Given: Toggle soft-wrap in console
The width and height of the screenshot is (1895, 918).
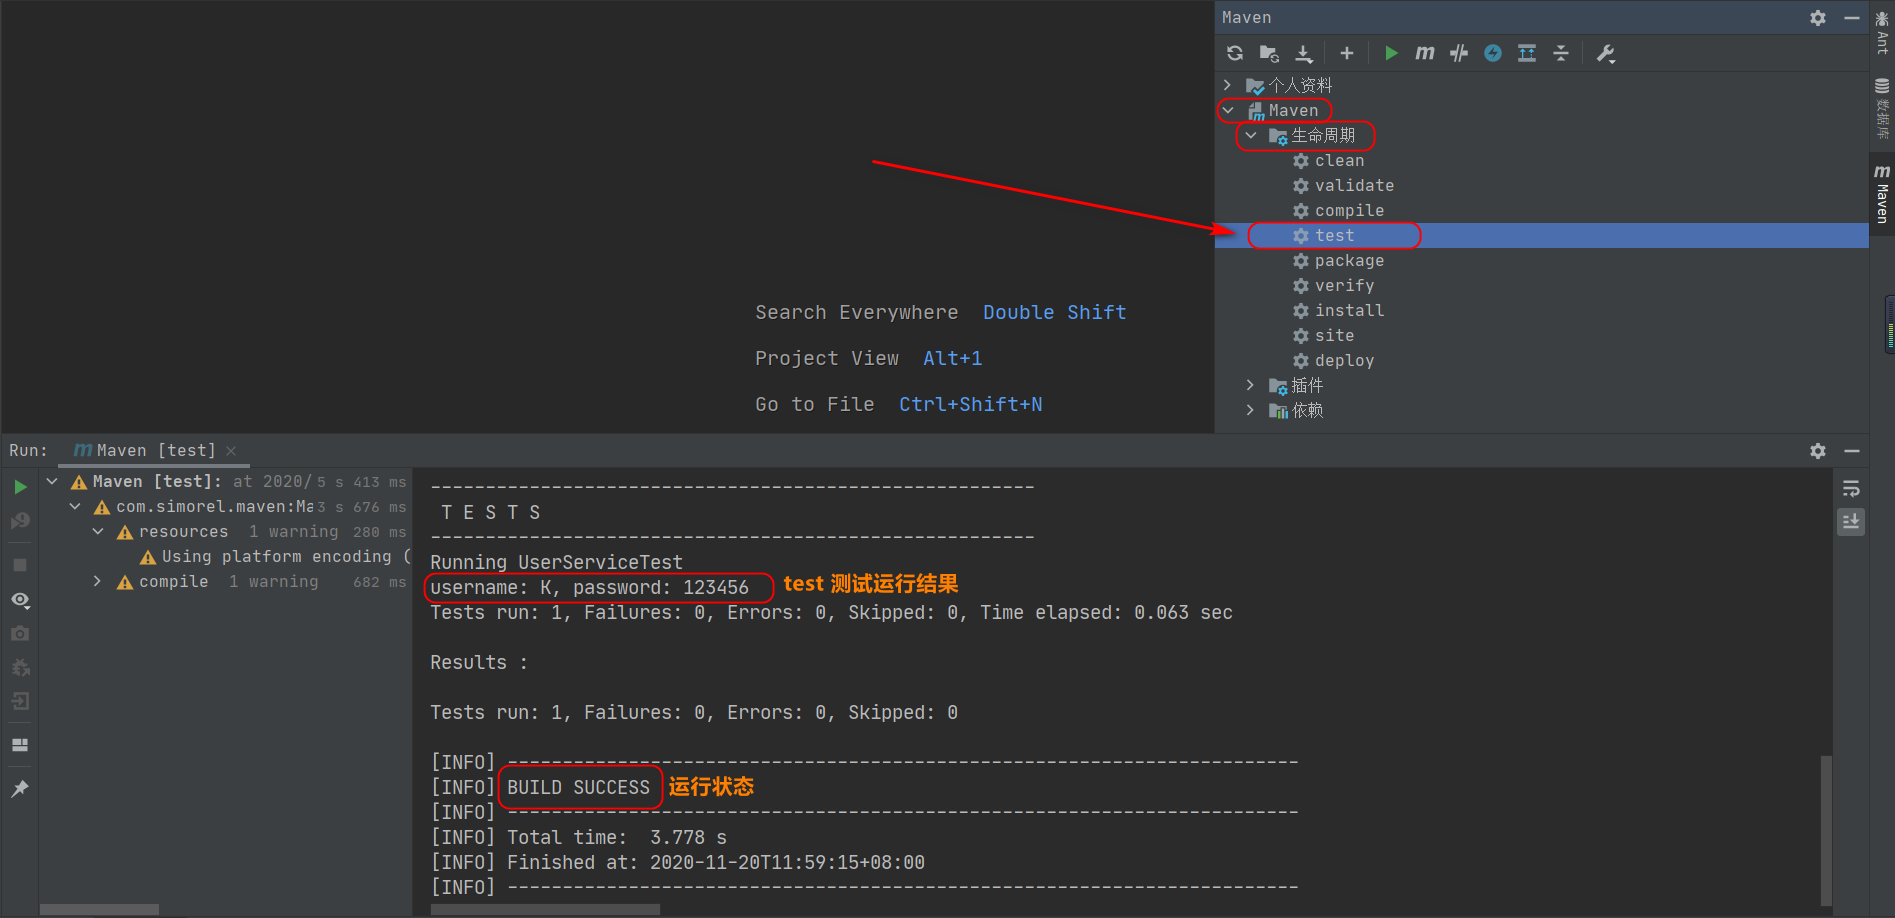Looking at the screenshot, I should point(1851,488).
